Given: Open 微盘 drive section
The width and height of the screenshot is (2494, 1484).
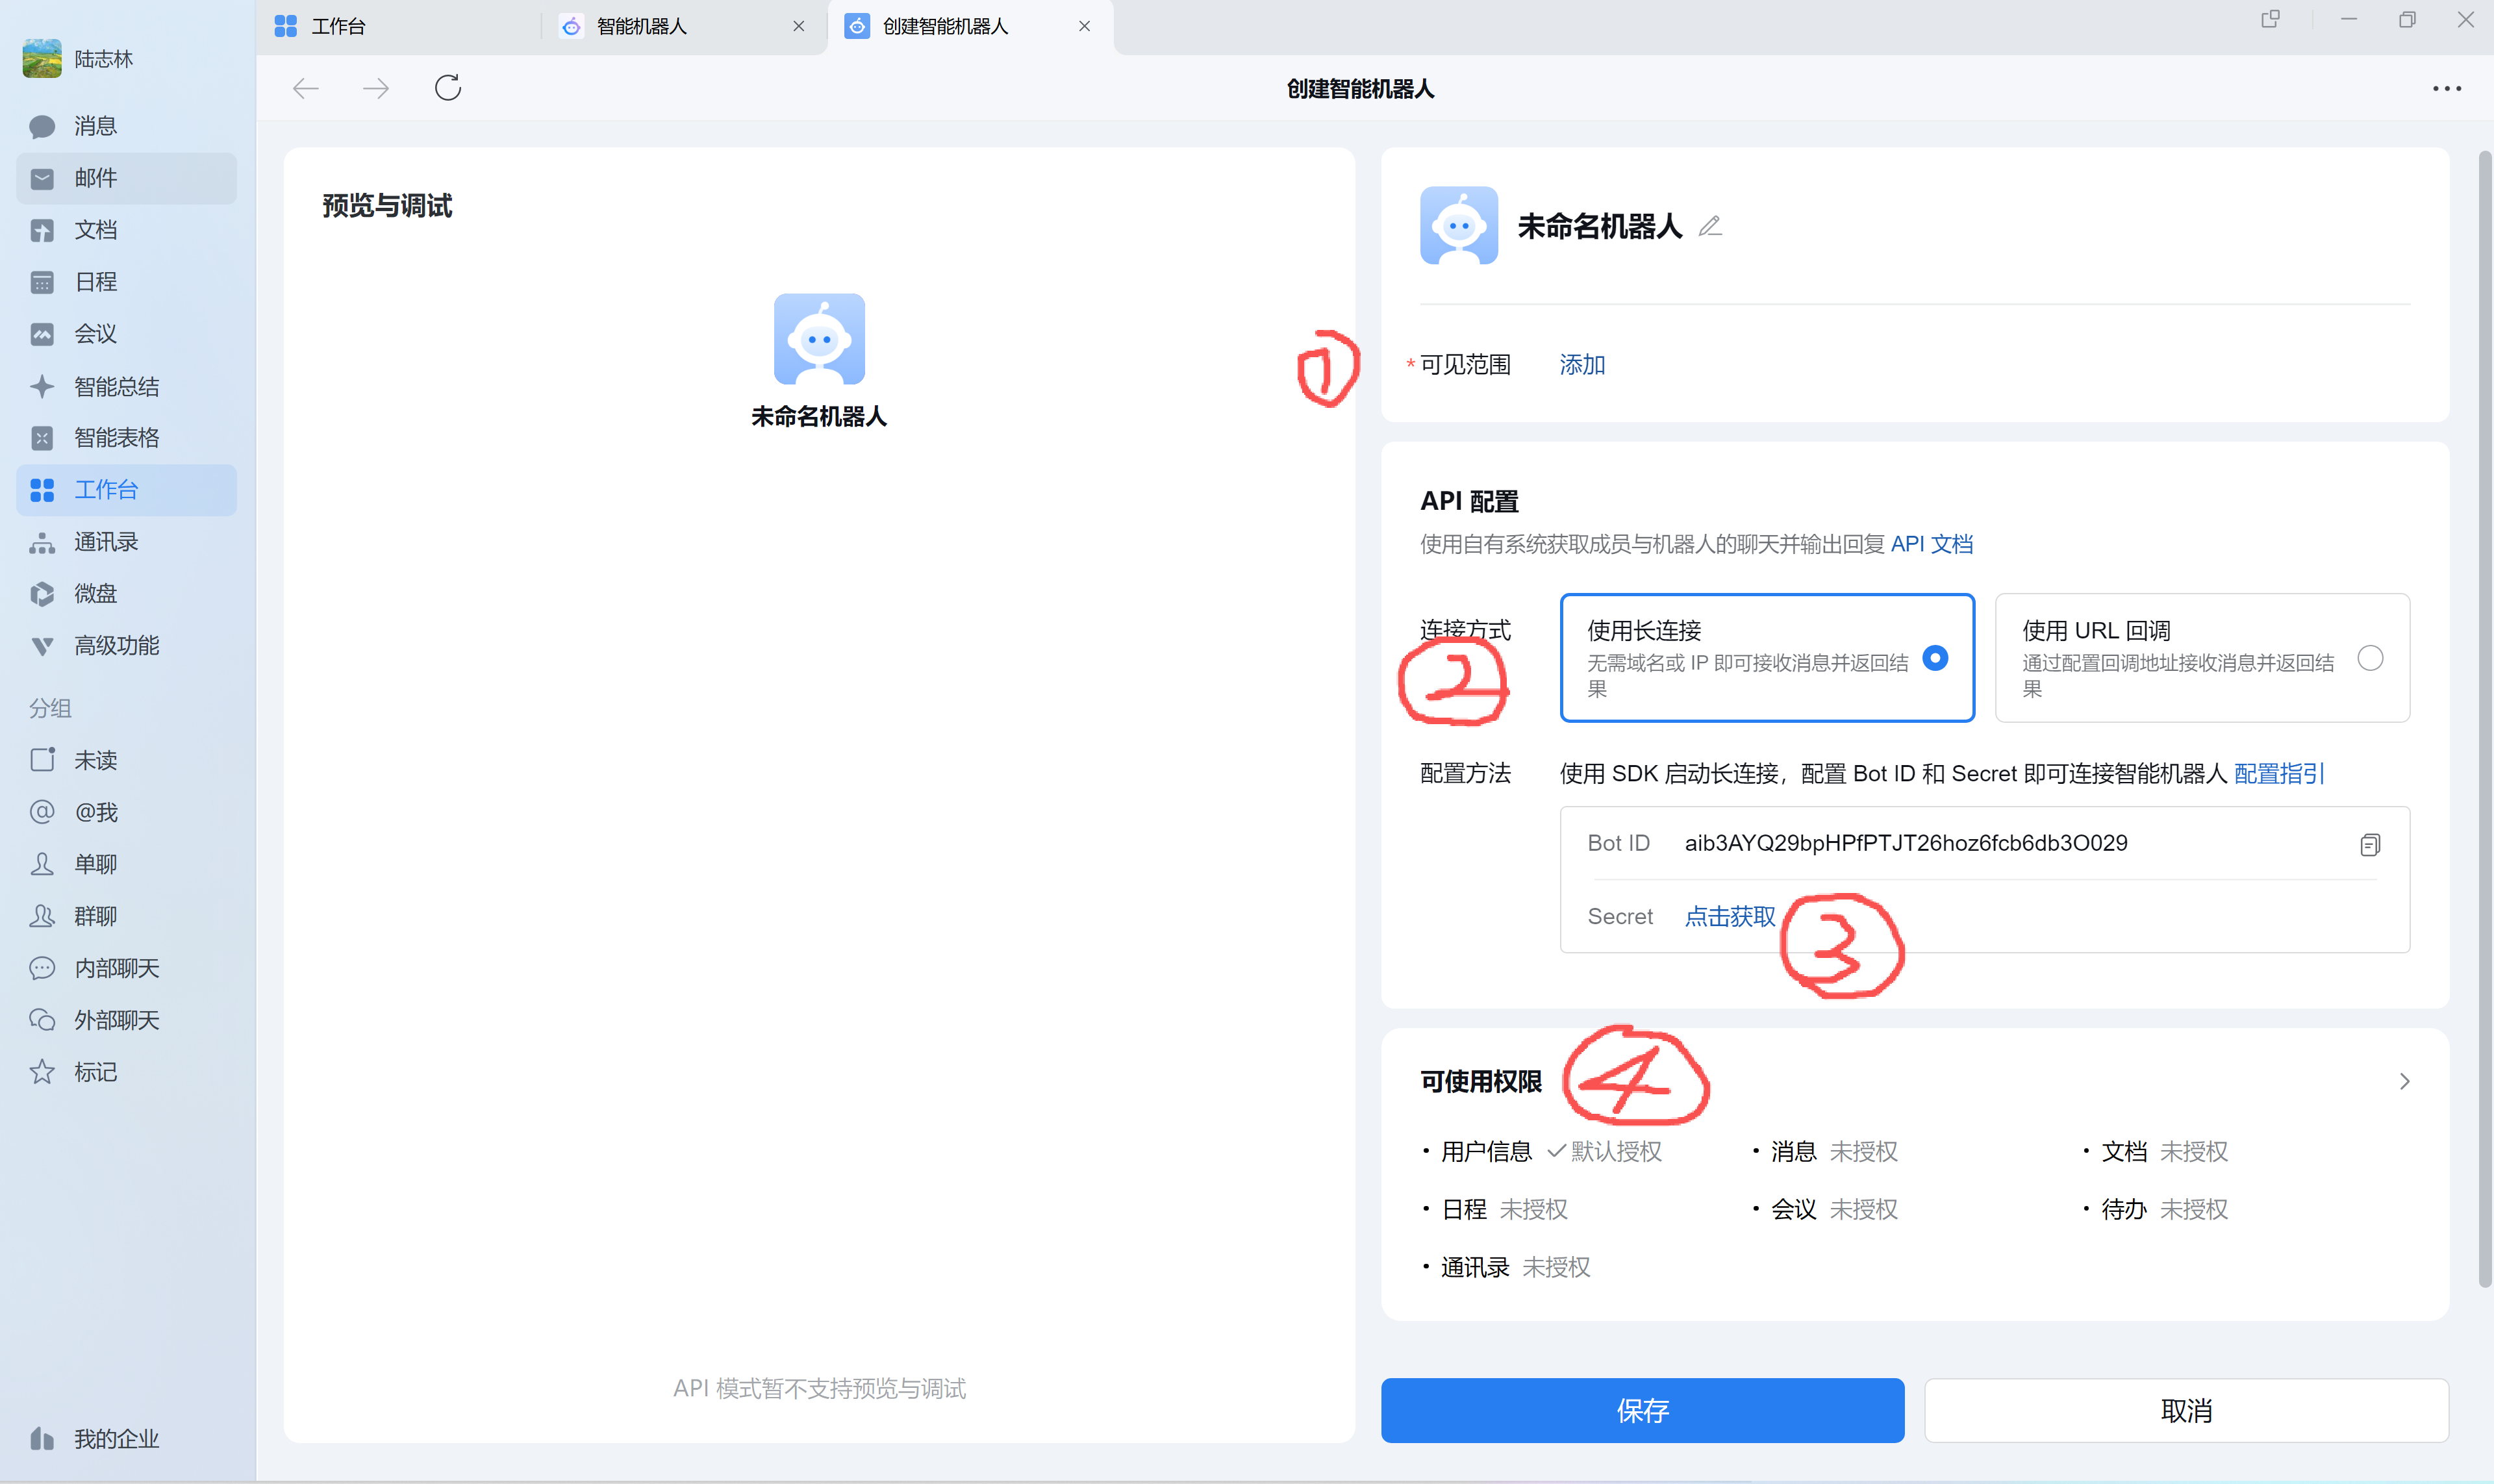Looking at the screenshot, I should pos(126,594).
